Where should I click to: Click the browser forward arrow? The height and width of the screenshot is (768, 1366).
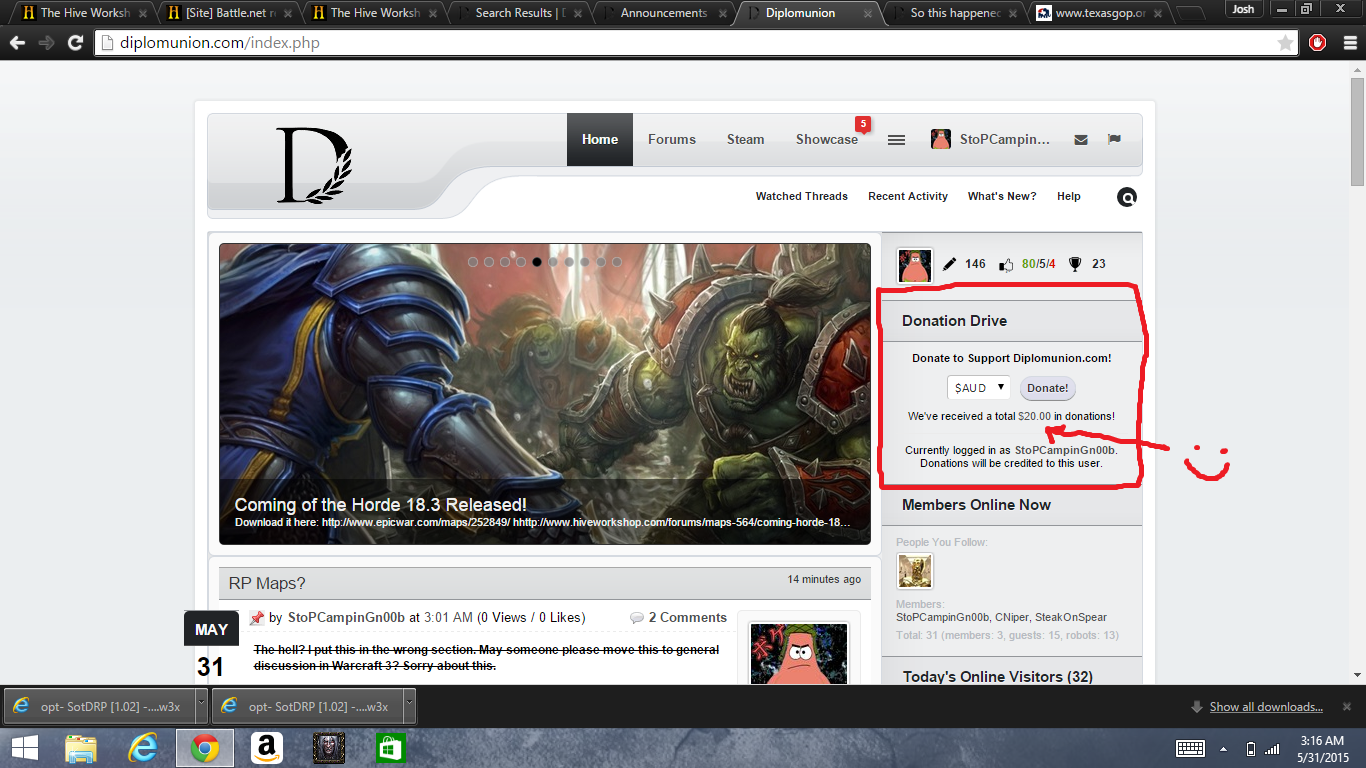[46, 43]
